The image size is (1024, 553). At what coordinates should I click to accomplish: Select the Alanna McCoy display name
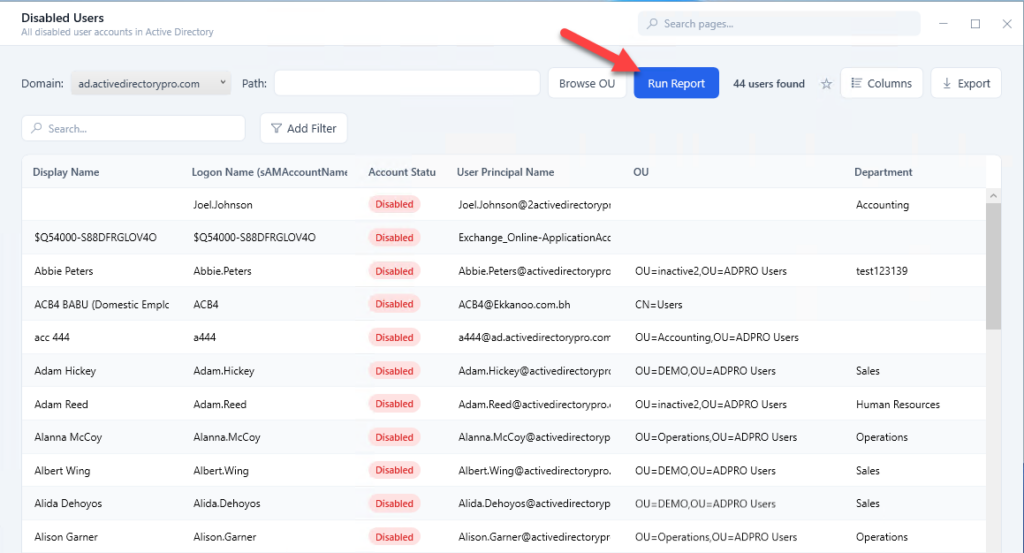(68, 437)
